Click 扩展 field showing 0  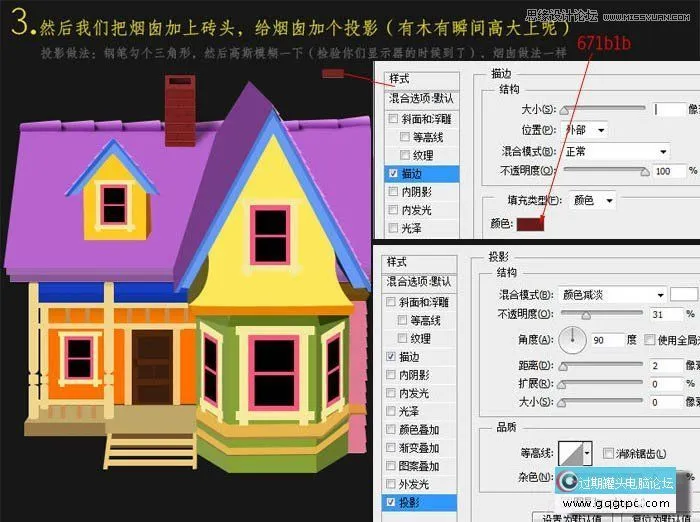[666, 384]
